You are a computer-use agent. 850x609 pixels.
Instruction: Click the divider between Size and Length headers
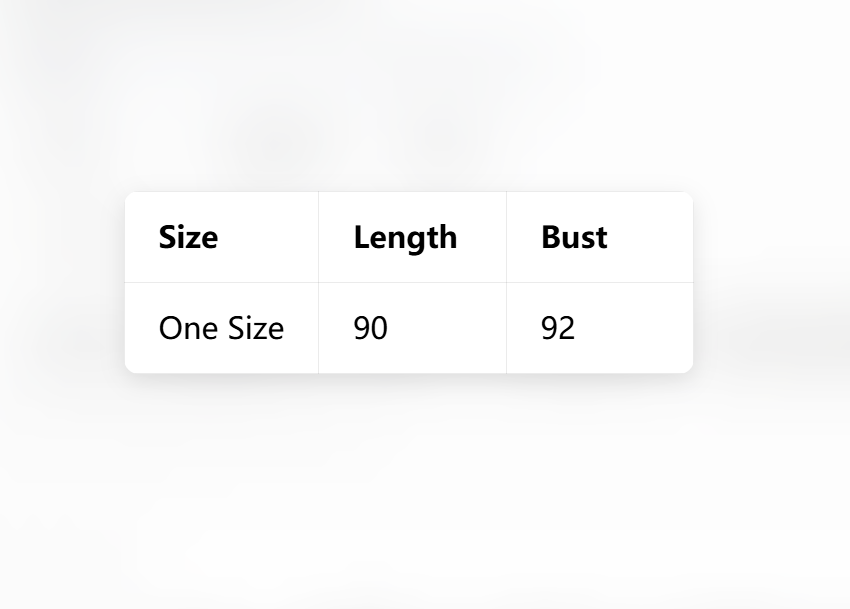click(x=318, y=237)
